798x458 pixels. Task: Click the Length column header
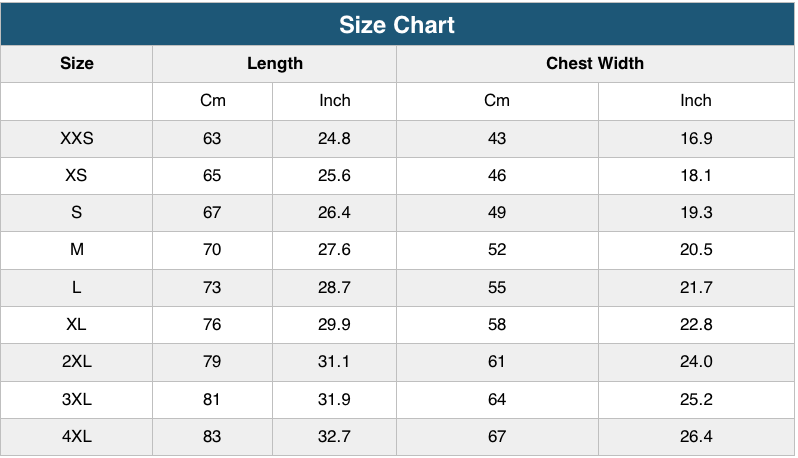tap(275, 64)
